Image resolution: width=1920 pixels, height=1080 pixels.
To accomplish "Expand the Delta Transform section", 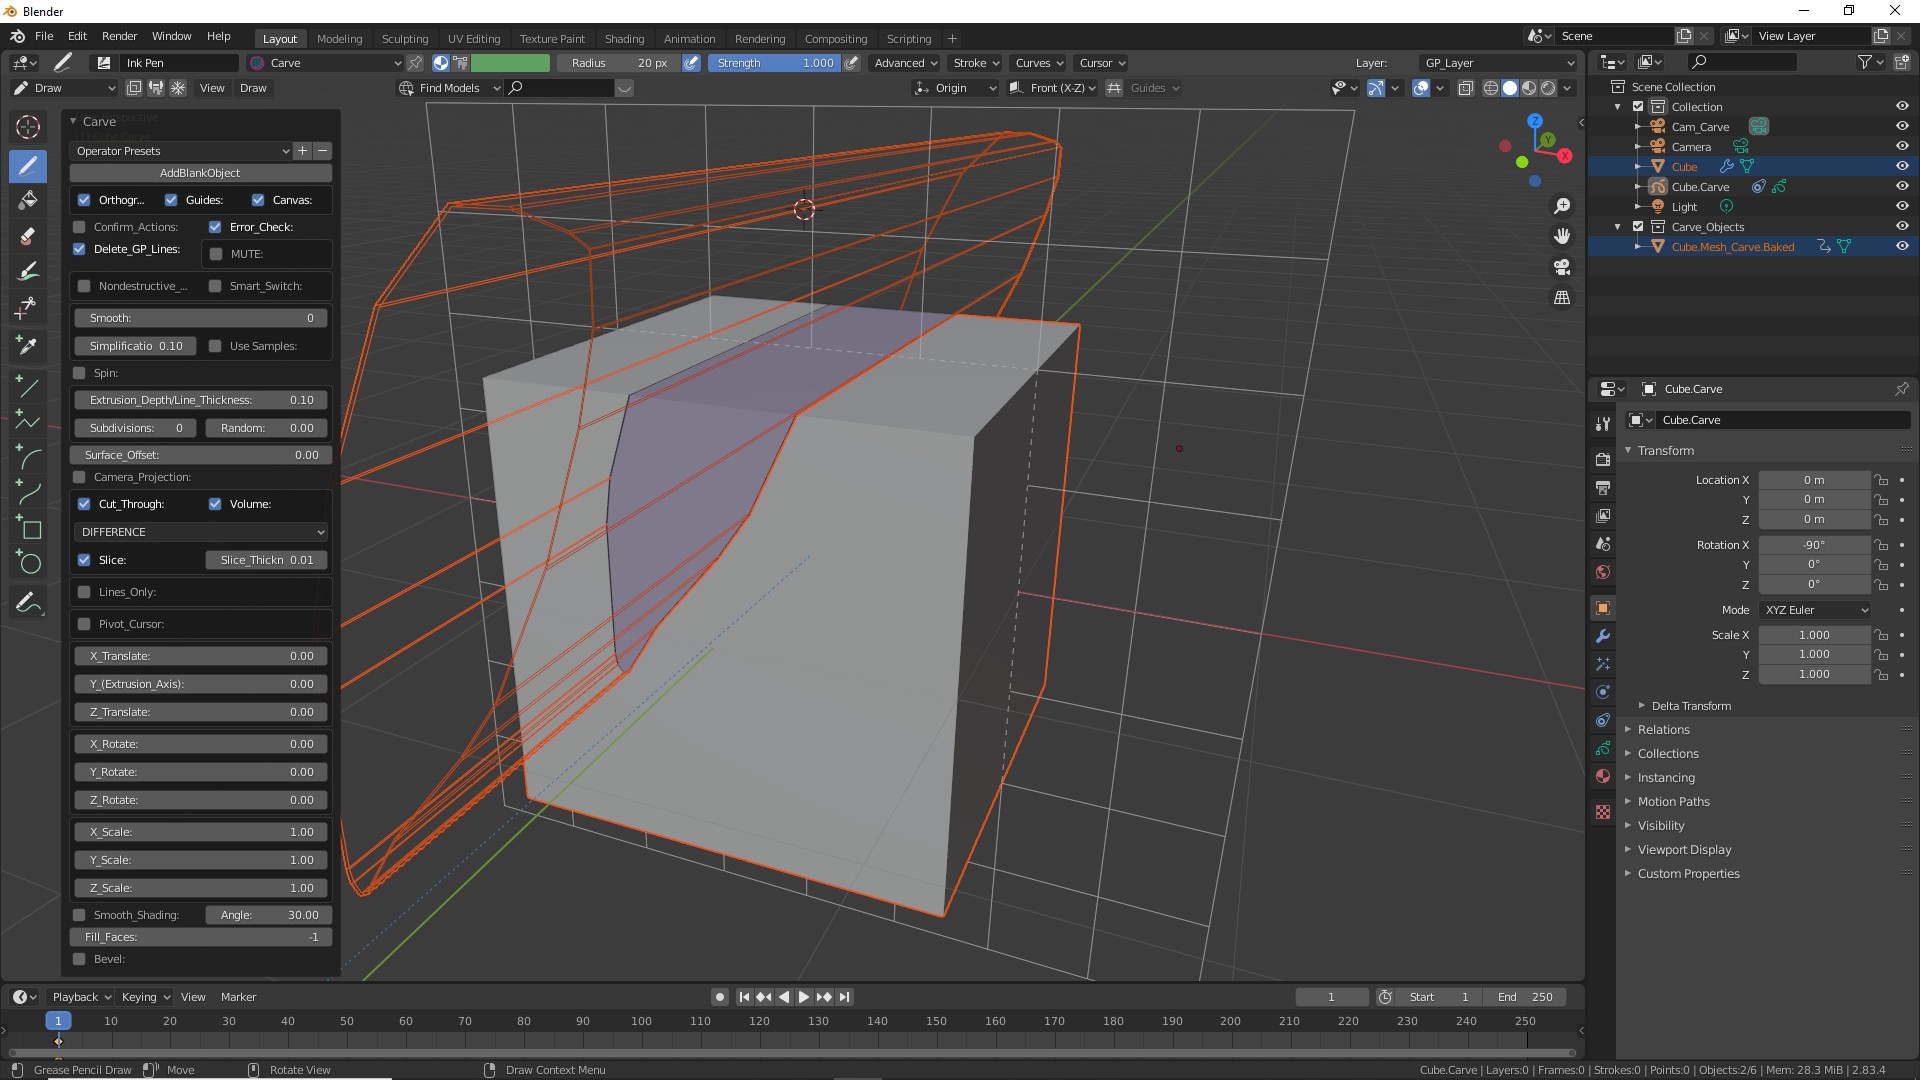I will click(1690, 706).
